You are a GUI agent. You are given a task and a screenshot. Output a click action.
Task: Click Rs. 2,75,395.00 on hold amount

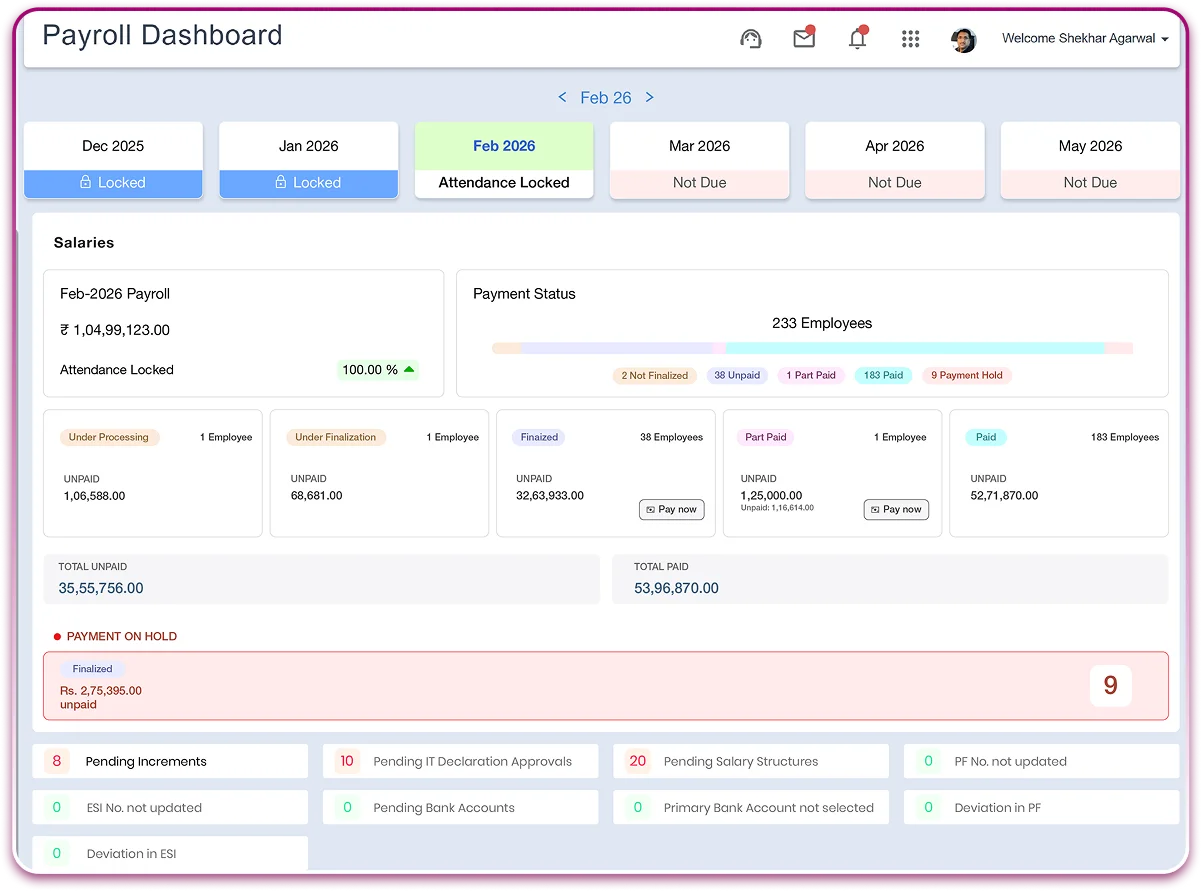(101, 691)
